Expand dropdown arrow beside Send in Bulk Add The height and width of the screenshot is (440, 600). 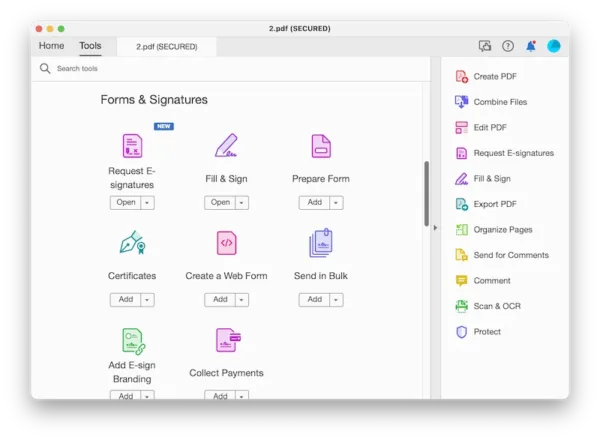[336, 300]
